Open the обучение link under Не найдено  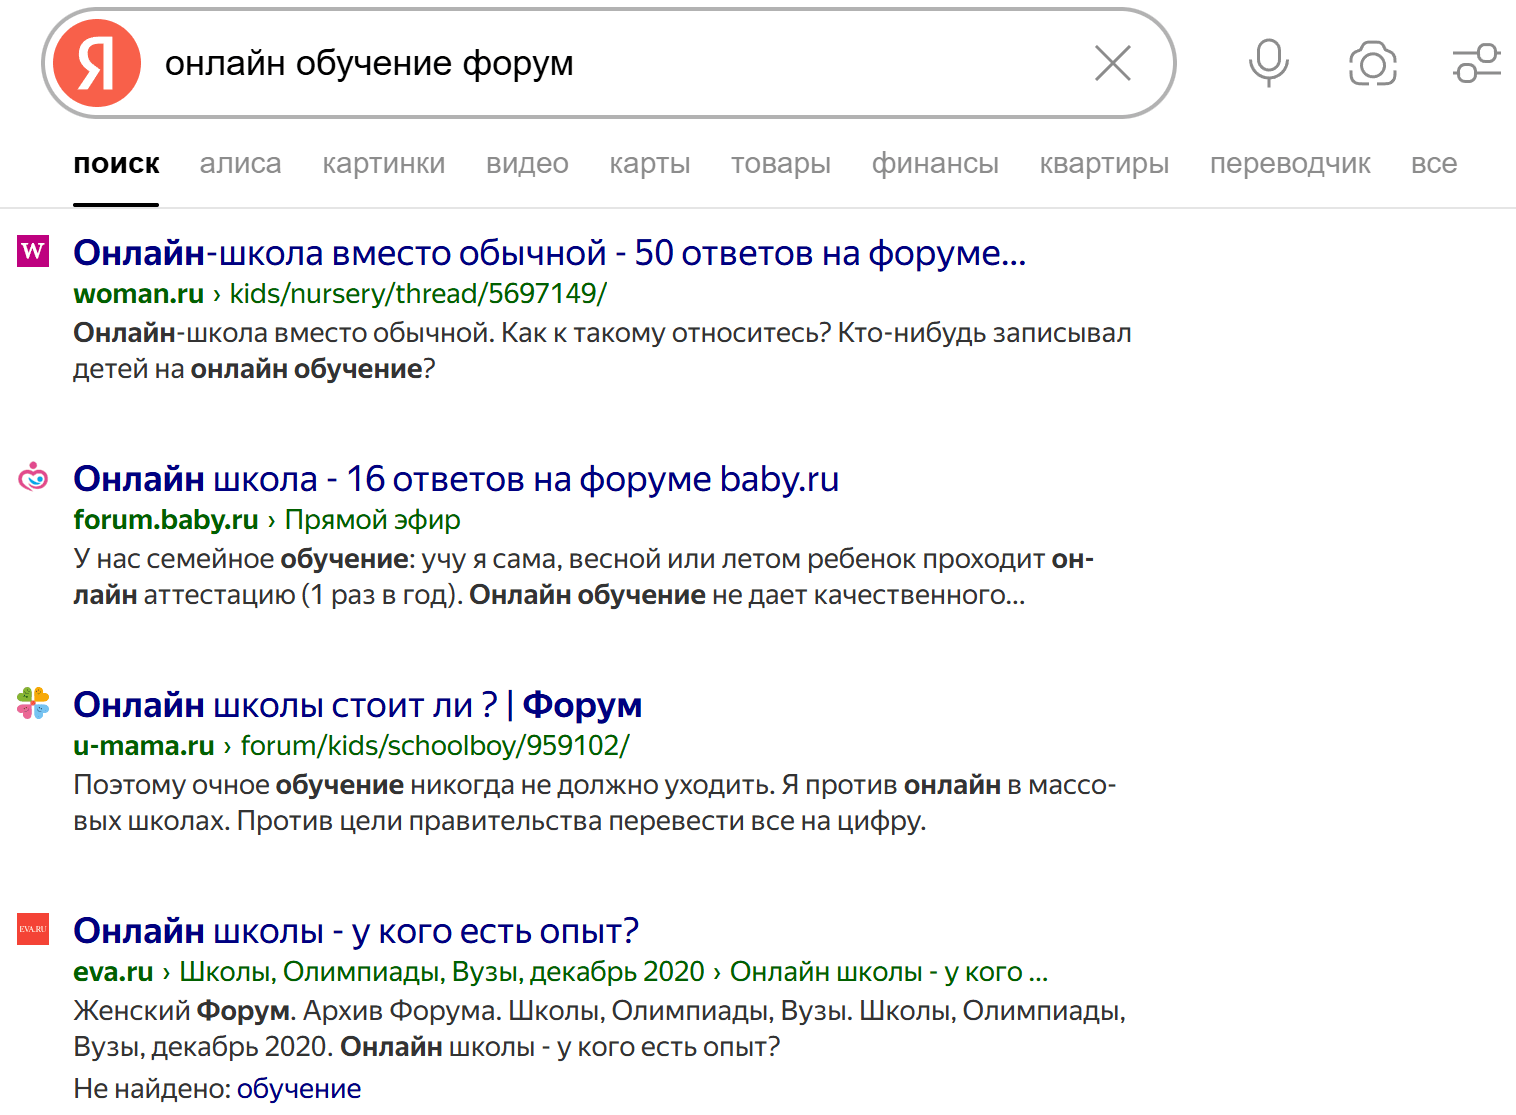point(298,1088)
